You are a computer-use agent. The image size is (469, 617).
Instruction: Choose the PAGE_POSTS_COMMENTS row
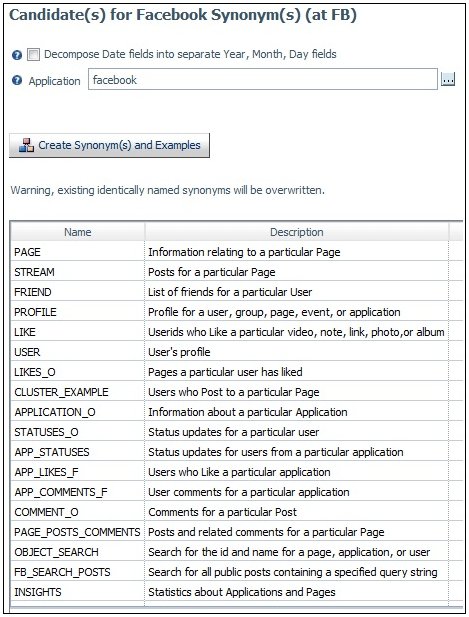point(236,532)
